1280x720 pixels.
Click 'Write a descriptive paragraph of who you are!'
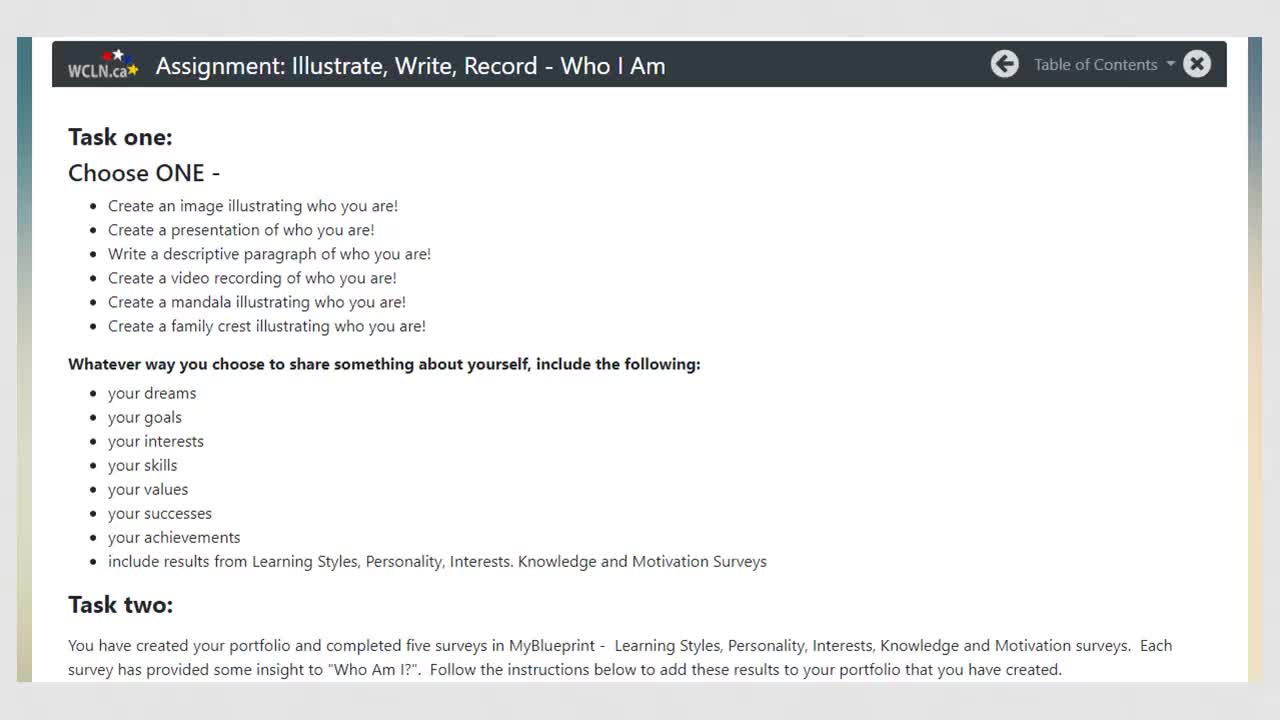[270, 254]
